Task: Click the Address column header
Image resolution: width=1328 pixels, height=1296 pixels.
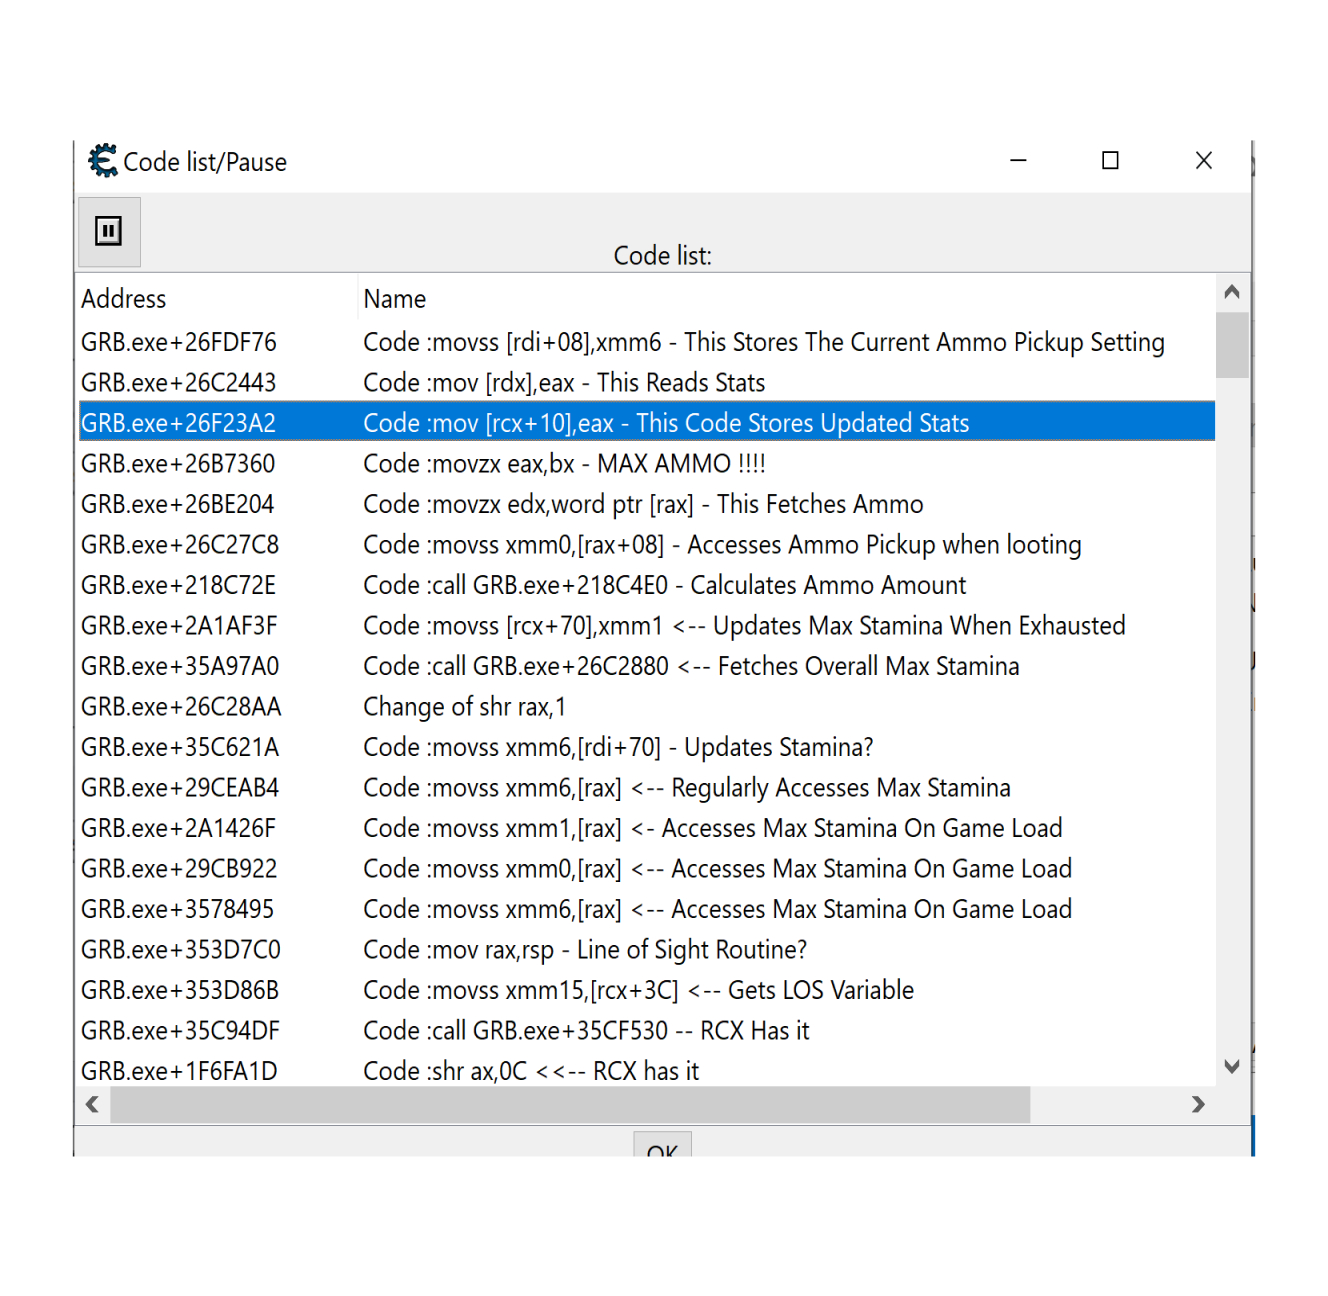Action: tap(124, 299)
